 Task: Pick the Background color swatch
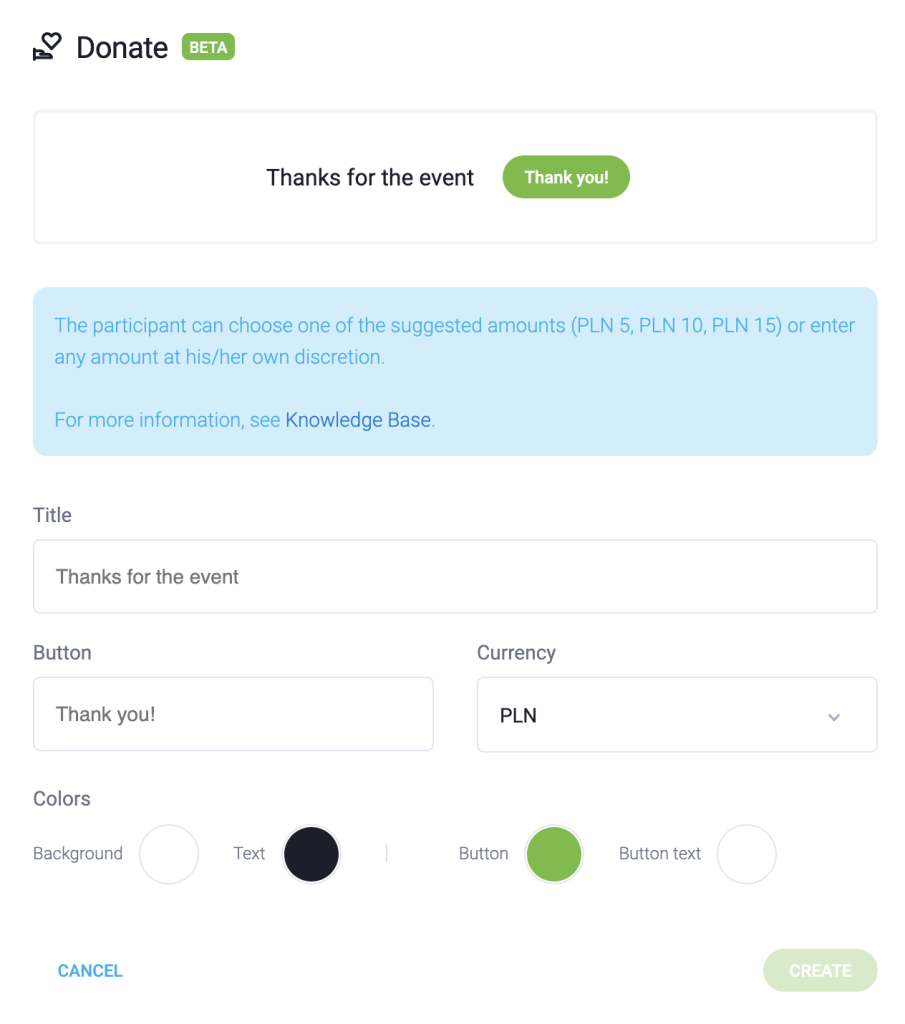click(x=169, y=854)
